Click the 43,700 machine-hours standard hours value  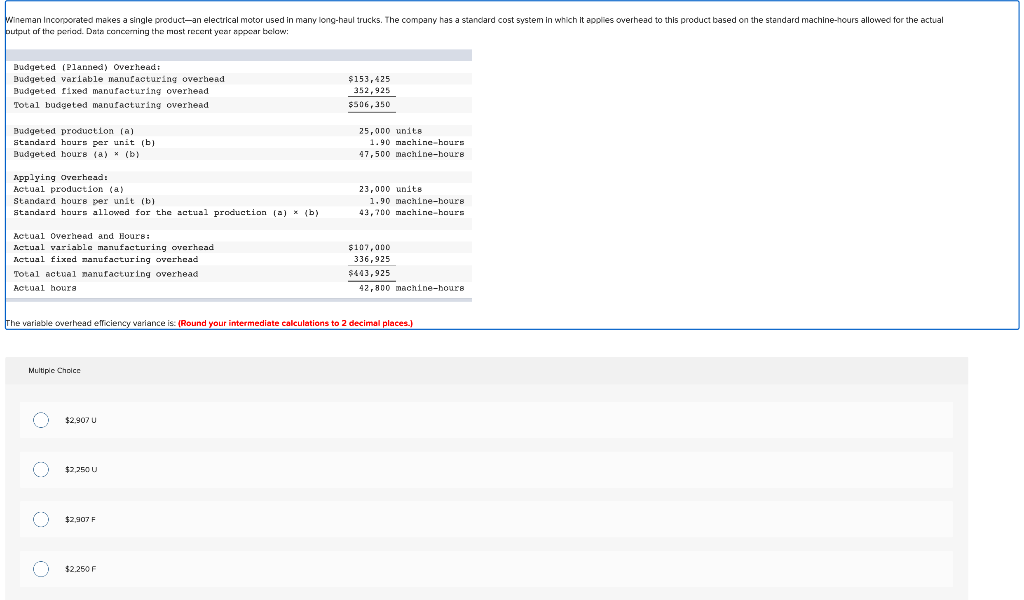coord(411,212)
